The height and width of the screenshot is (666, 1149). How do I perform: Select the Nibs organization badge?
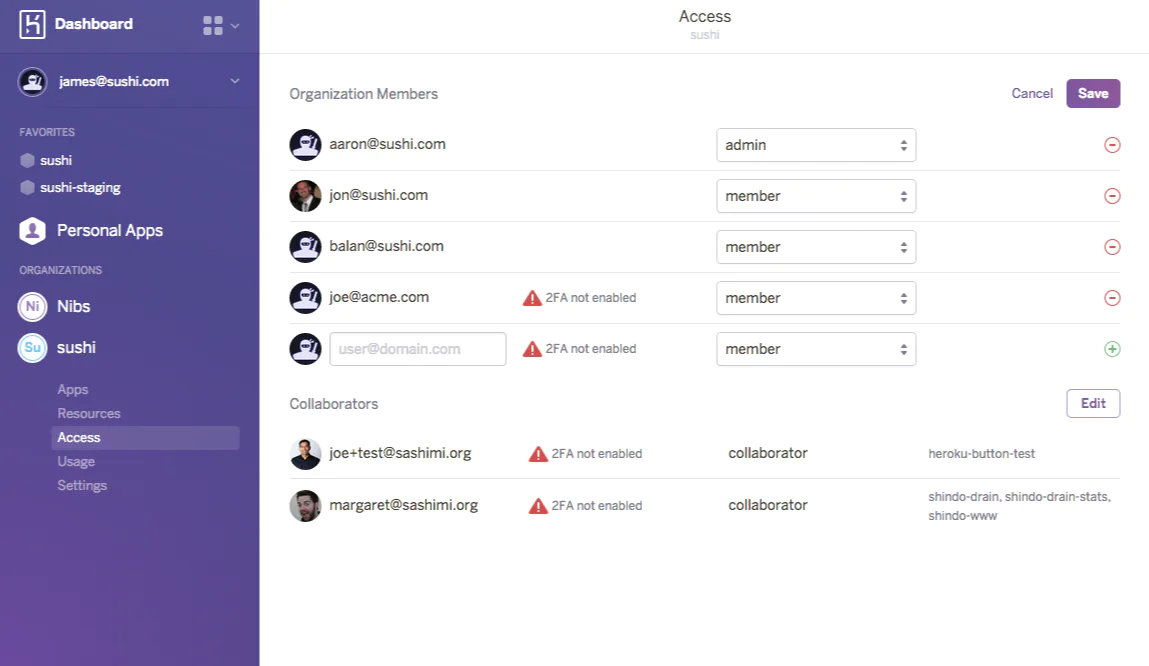(x=32, y=306)
